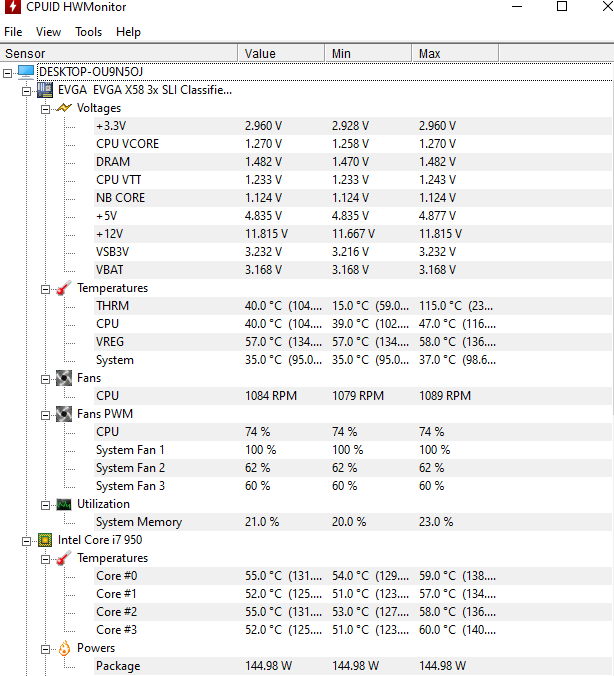Click the CPUID HWMonitor lightning app icon
614x676 pixels.
13,6
